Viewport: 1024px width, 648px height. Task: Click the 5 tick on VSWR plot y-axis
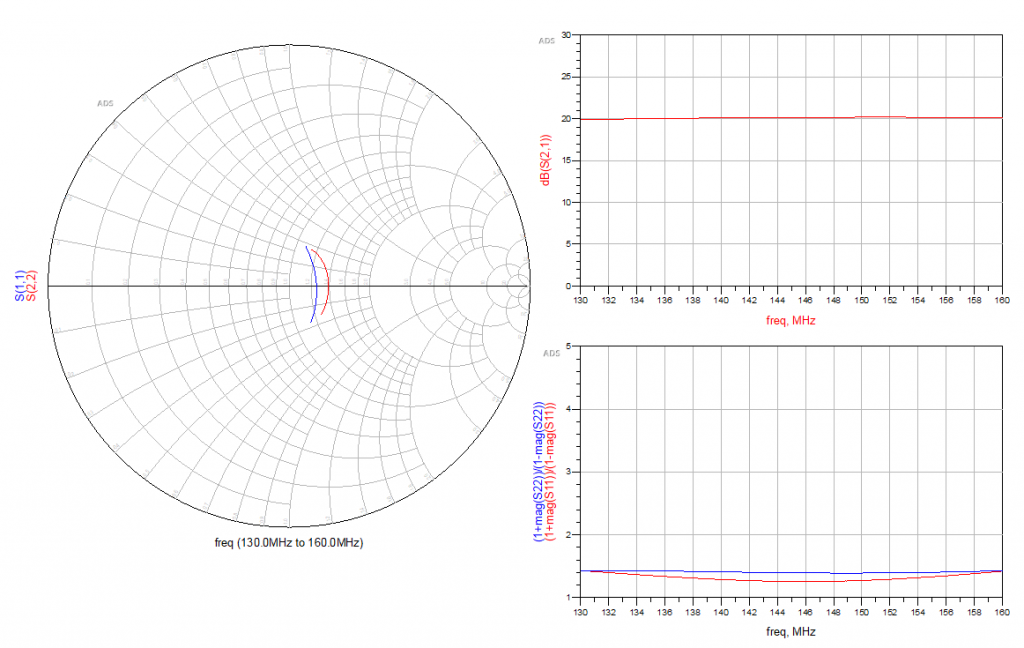(x=568, y=346)
